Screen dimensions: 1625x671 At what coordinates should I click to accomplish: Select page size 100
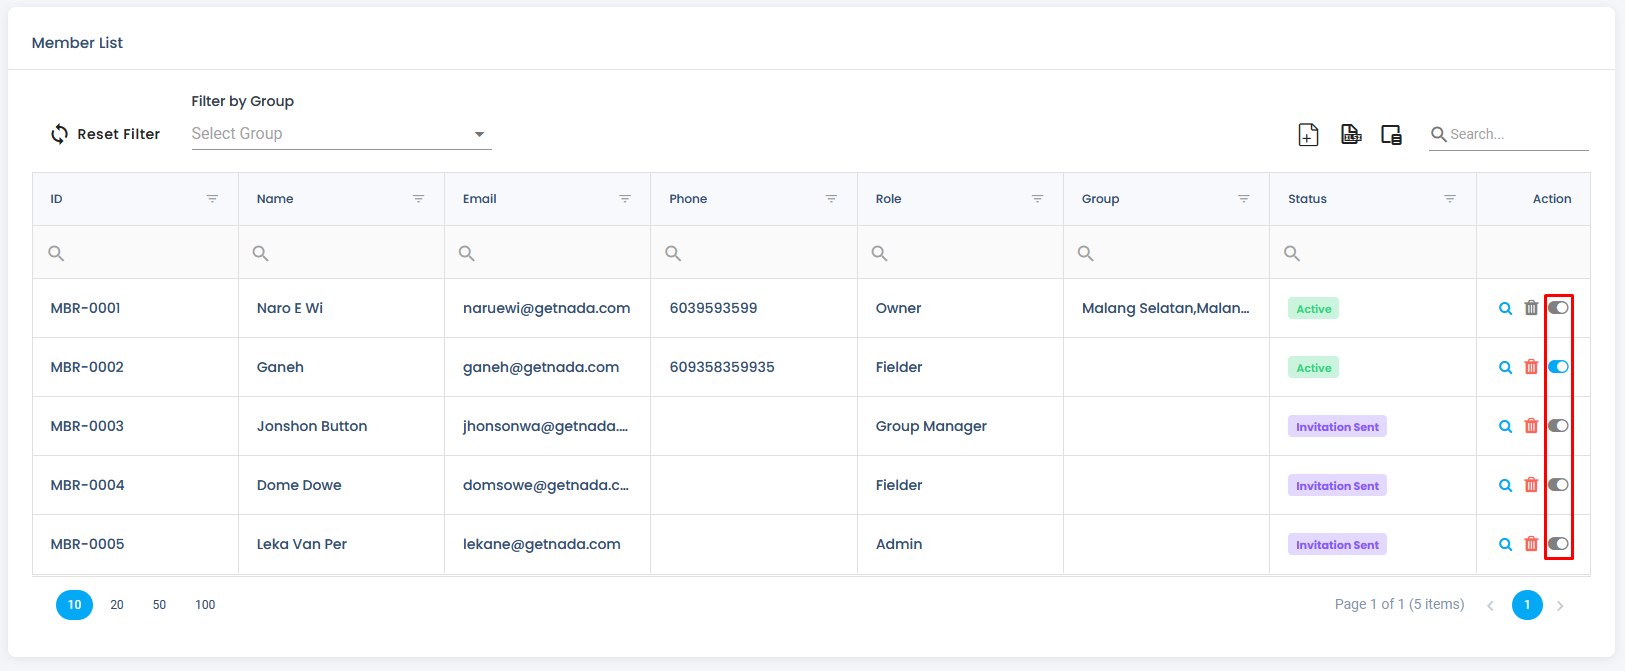(x=205, y=605)
